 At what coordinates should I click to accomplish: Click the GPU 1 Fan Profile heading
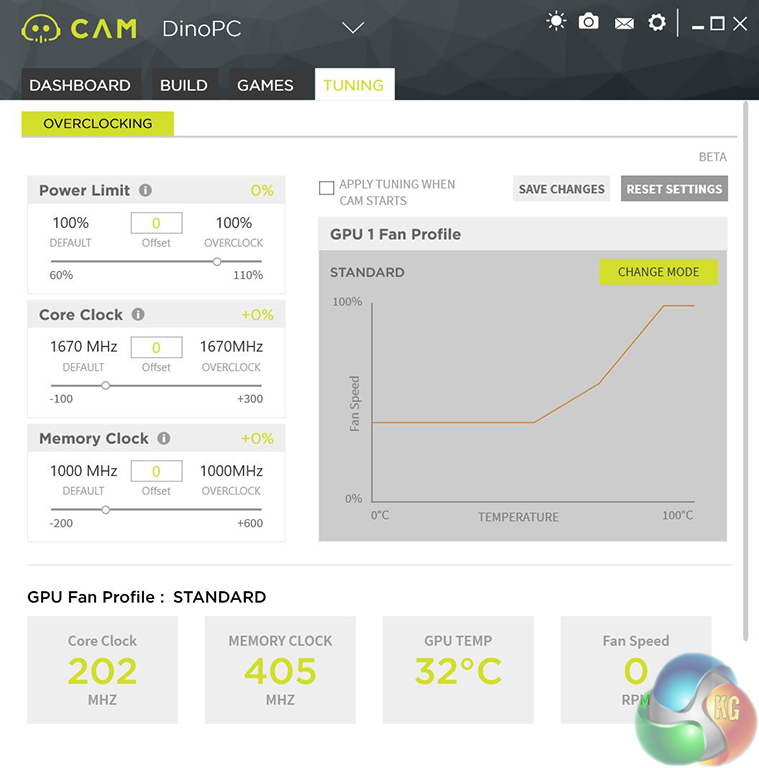pyautogui.click(x=395, y=234)
